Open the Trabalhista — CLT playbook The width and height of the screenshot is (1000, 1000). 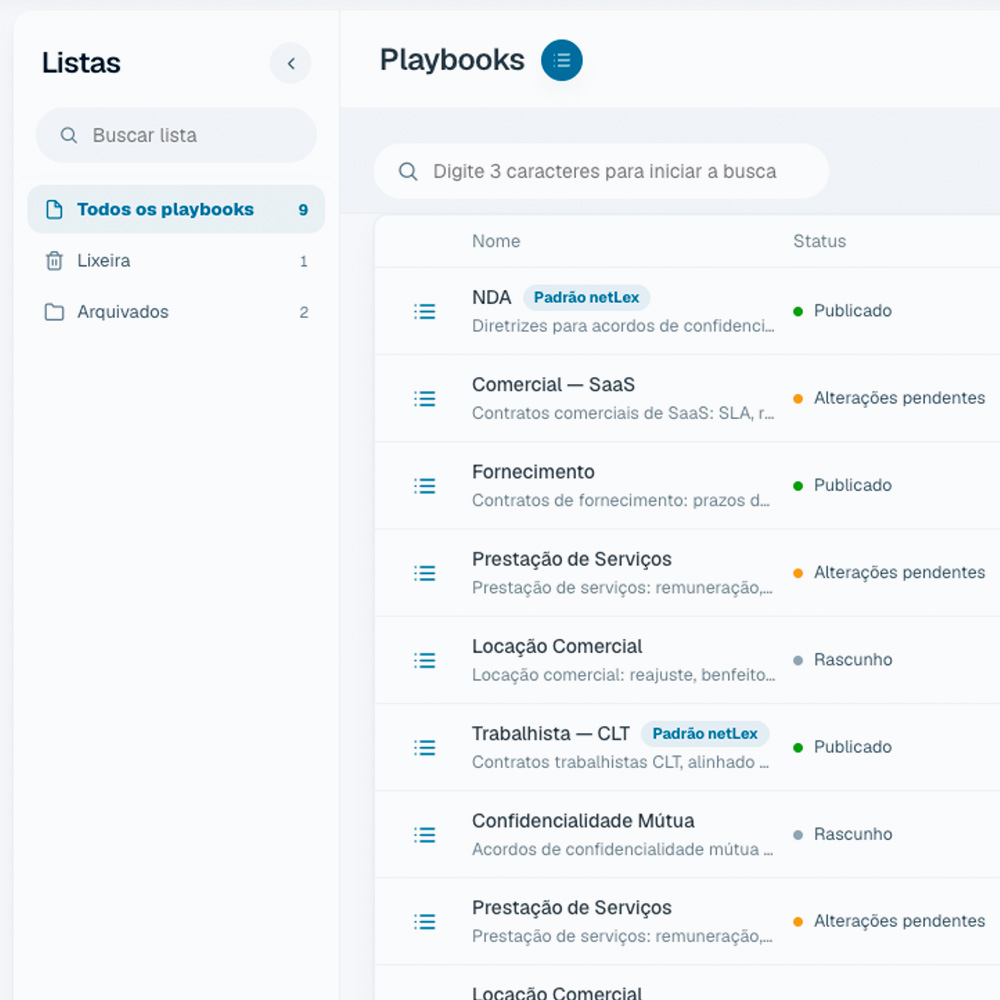550,733
